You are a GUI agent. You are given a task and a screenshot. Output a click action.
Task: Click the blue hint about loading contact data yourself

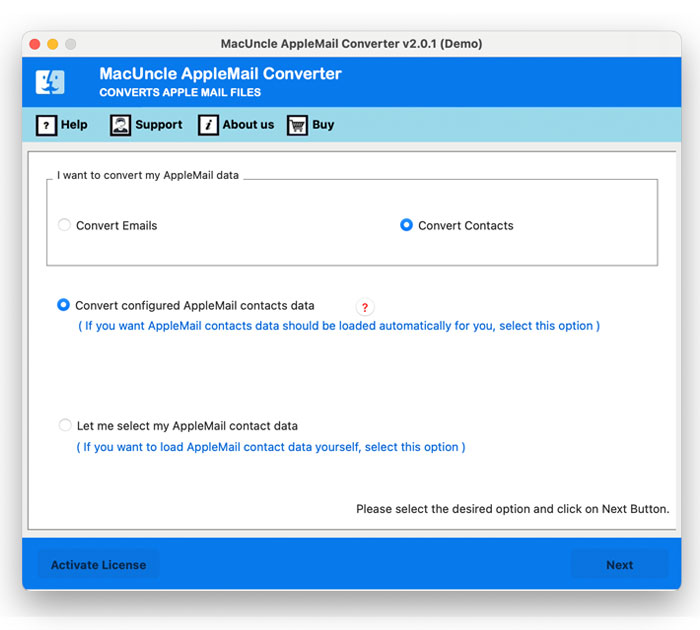coord(271,447)
